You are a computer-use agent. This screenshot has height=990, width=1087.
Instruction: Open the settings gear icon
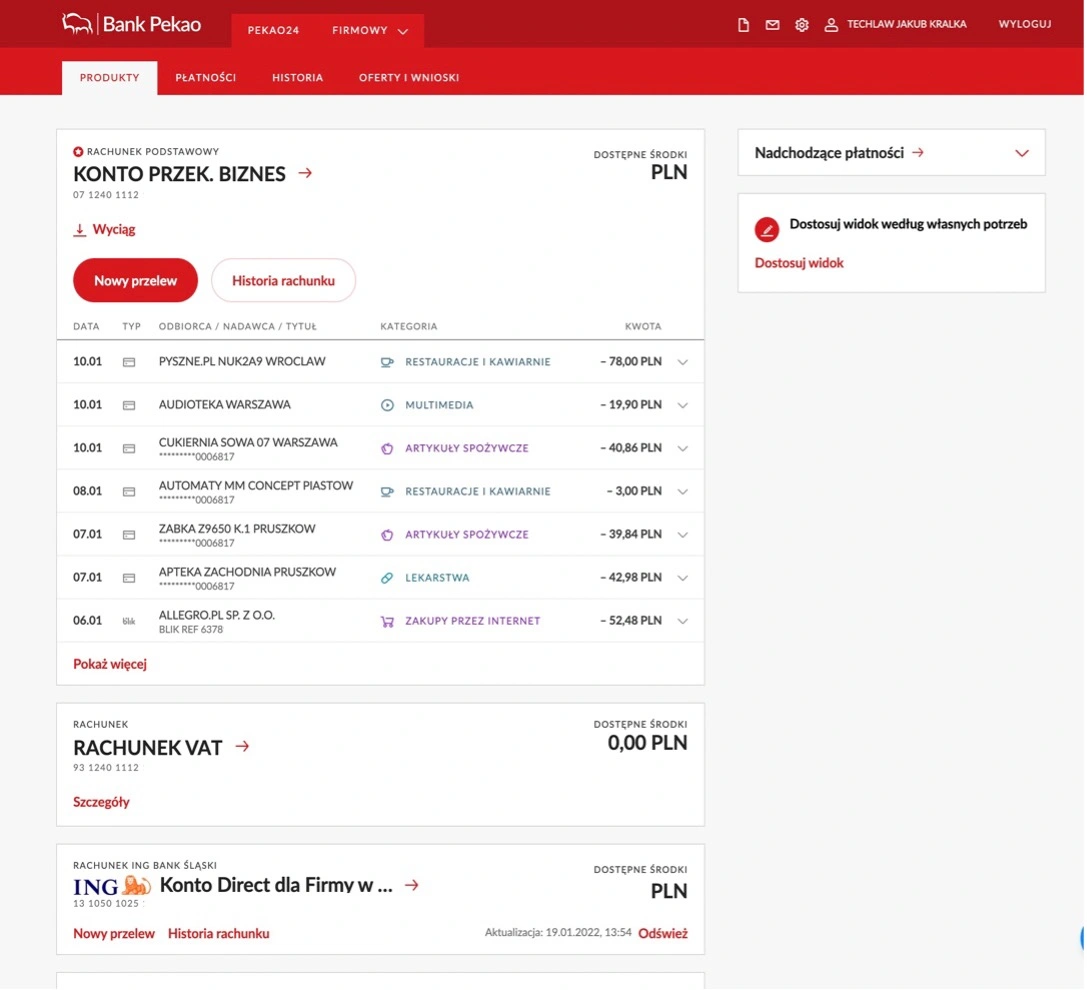pos(801,25)
